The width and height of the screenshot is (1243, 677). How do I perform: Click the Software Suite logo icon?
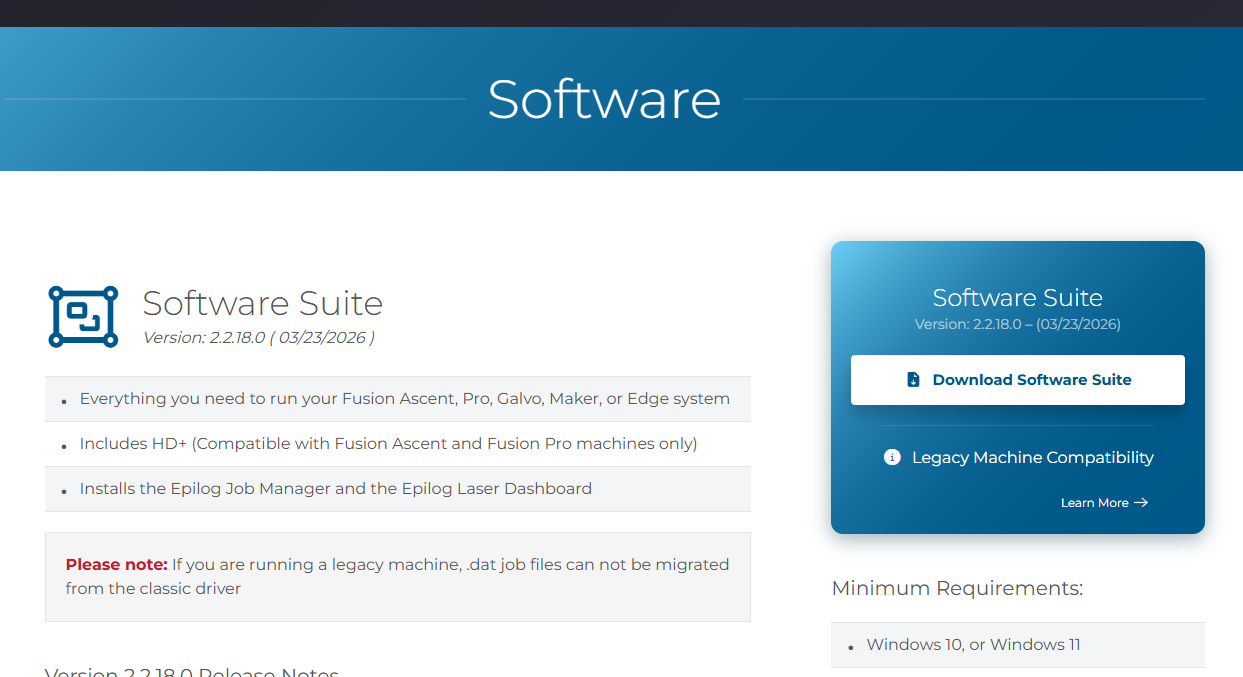[x=81, y=316]
